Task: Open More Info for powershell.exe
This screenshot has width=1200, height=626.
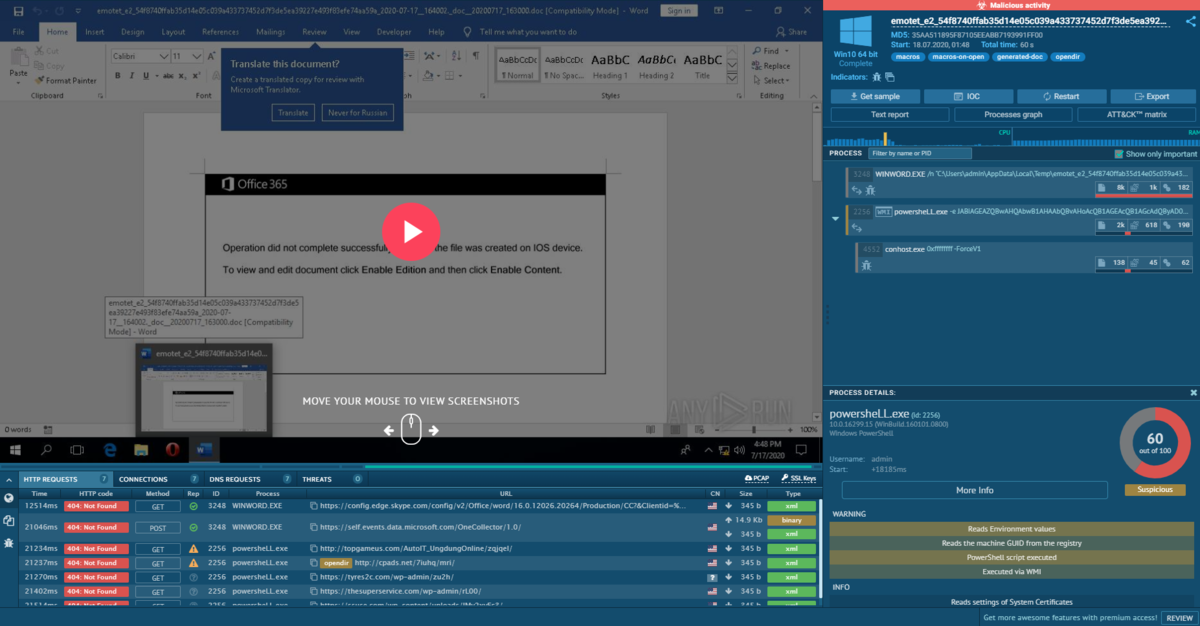Action: click(x=975, y=490)
